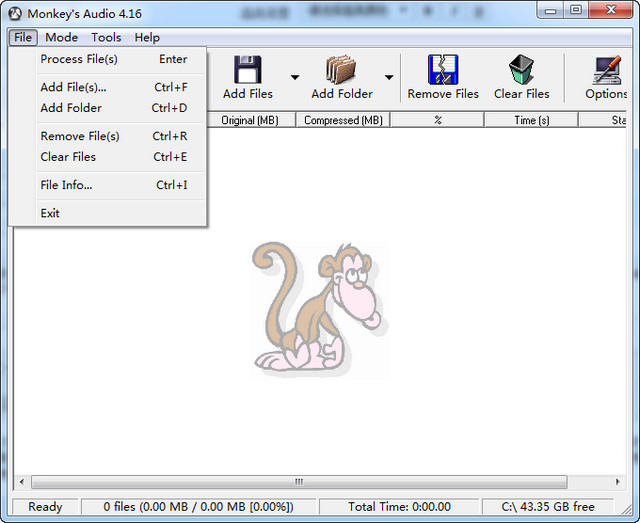This screenshot has height=523, width=640.
Task: Close the open File menu
Action: (23, 38)
